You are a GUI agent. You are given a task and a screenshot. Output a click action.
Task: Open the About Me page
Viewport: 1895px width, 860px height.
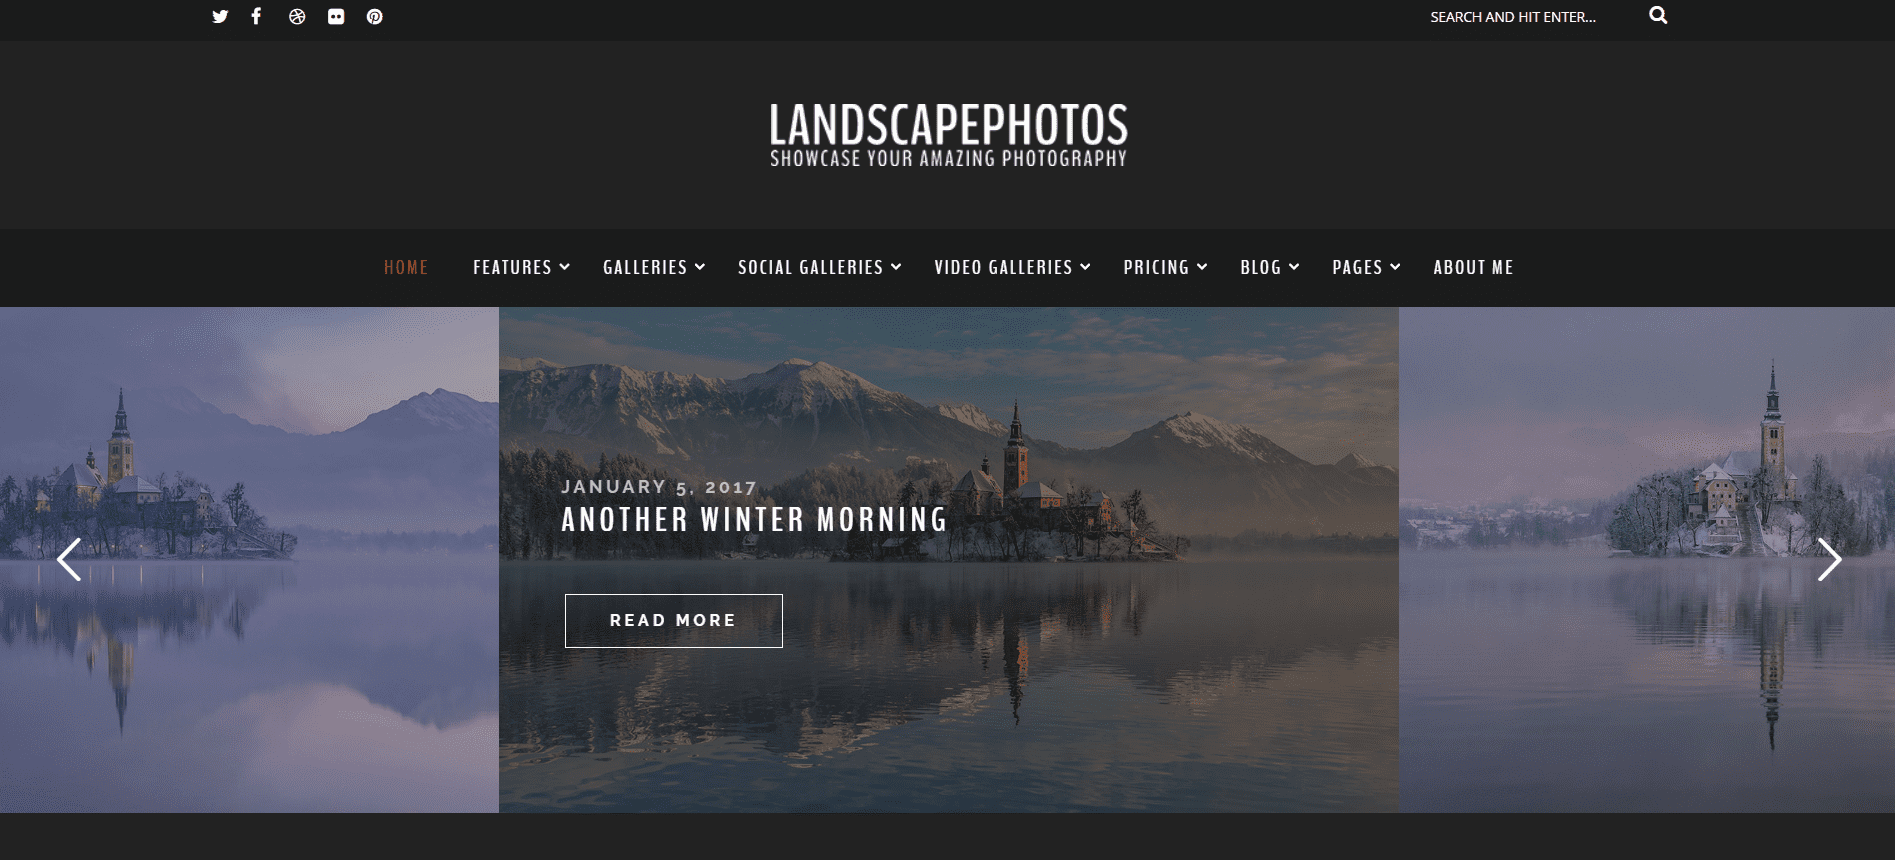(1473, 267)
